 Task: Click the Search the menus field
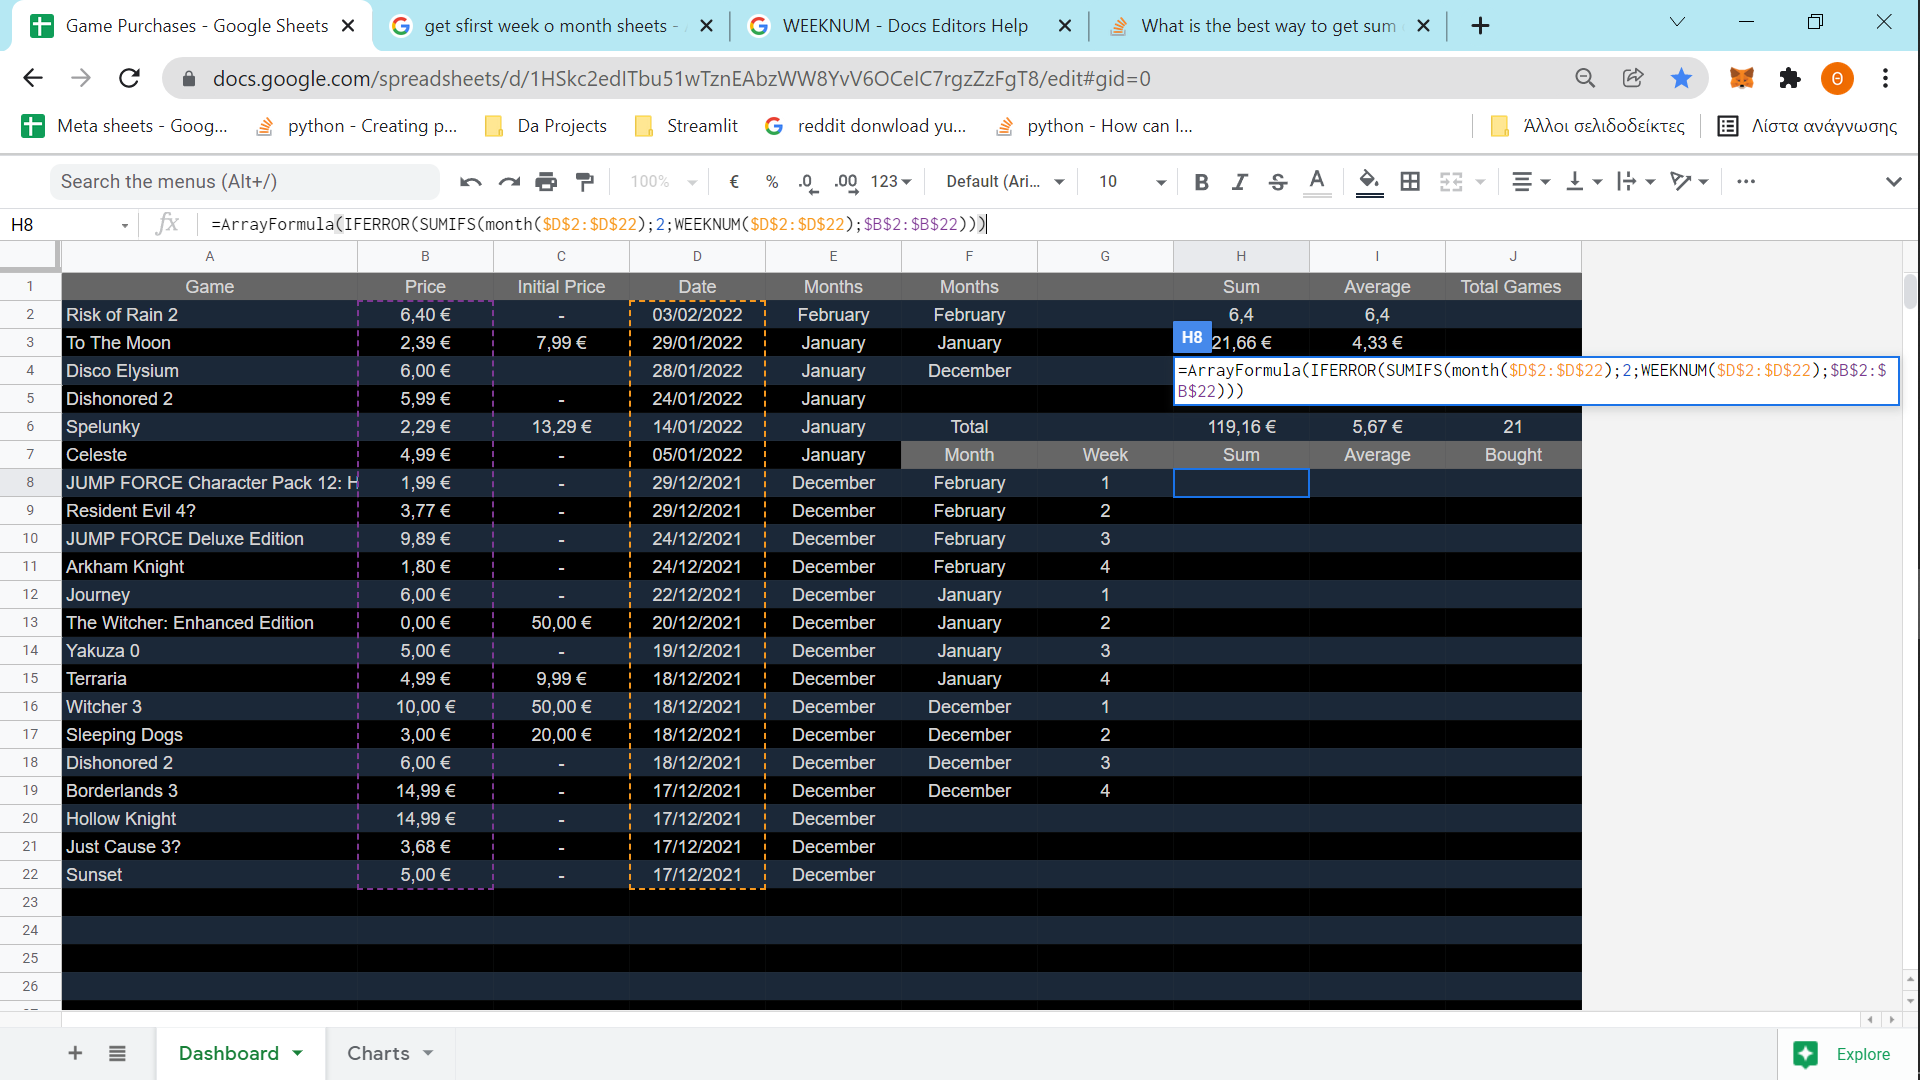245,182
